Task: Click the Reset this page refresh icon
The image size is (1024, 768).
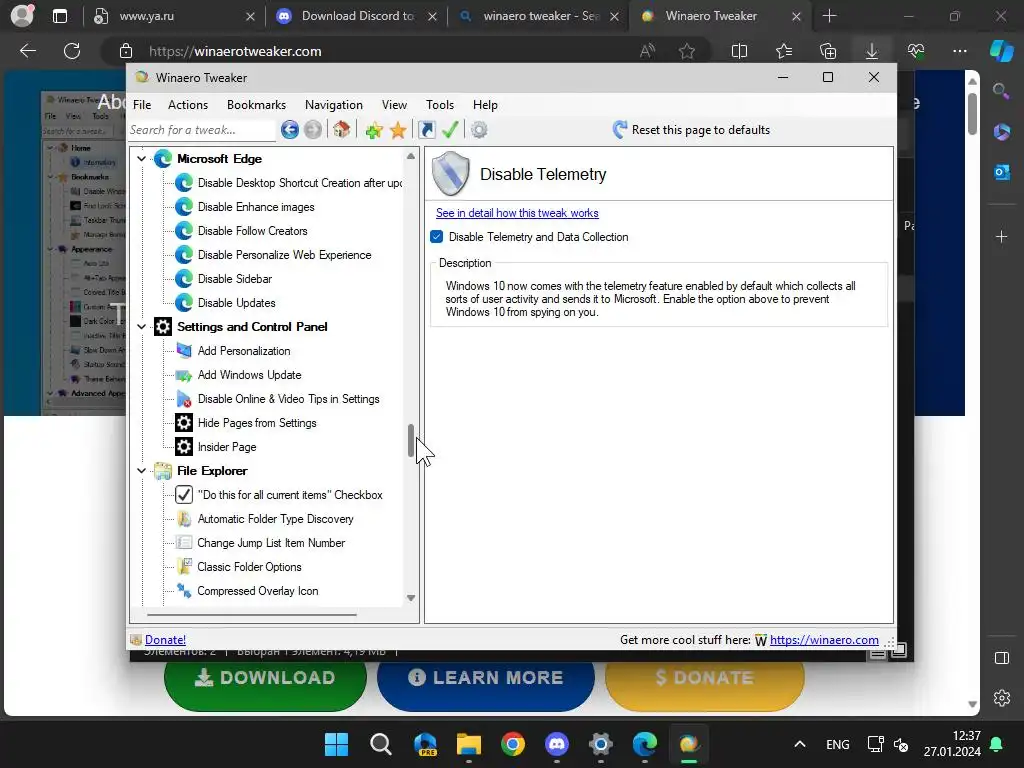Action: coord(620,130)
